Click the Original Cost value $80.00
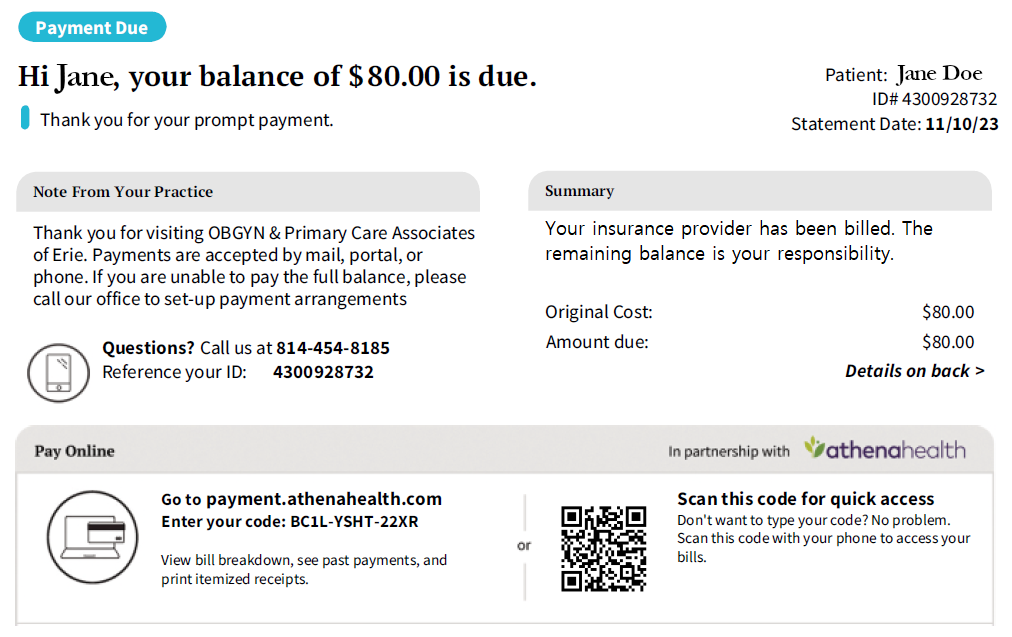The image size is (1012, 637). [x=948, y=312]
